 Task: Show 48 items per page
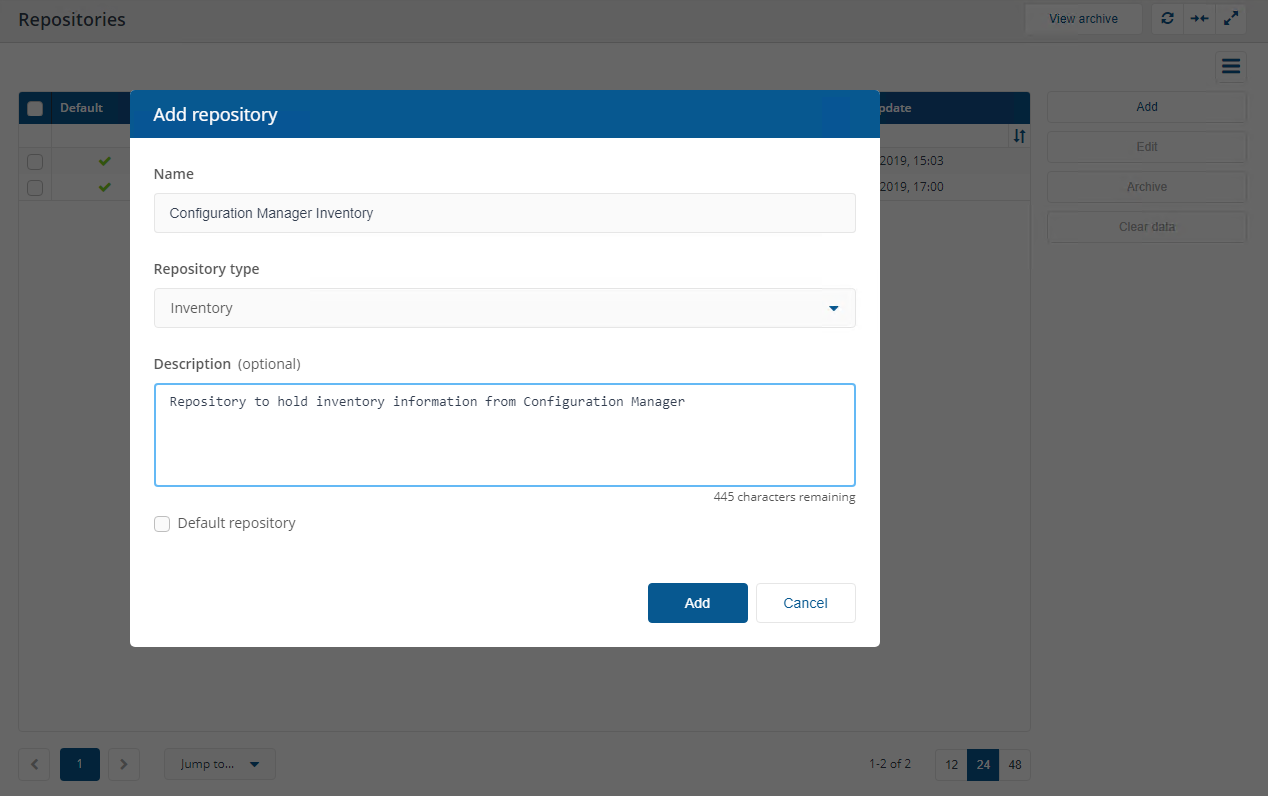point(1015,765)
